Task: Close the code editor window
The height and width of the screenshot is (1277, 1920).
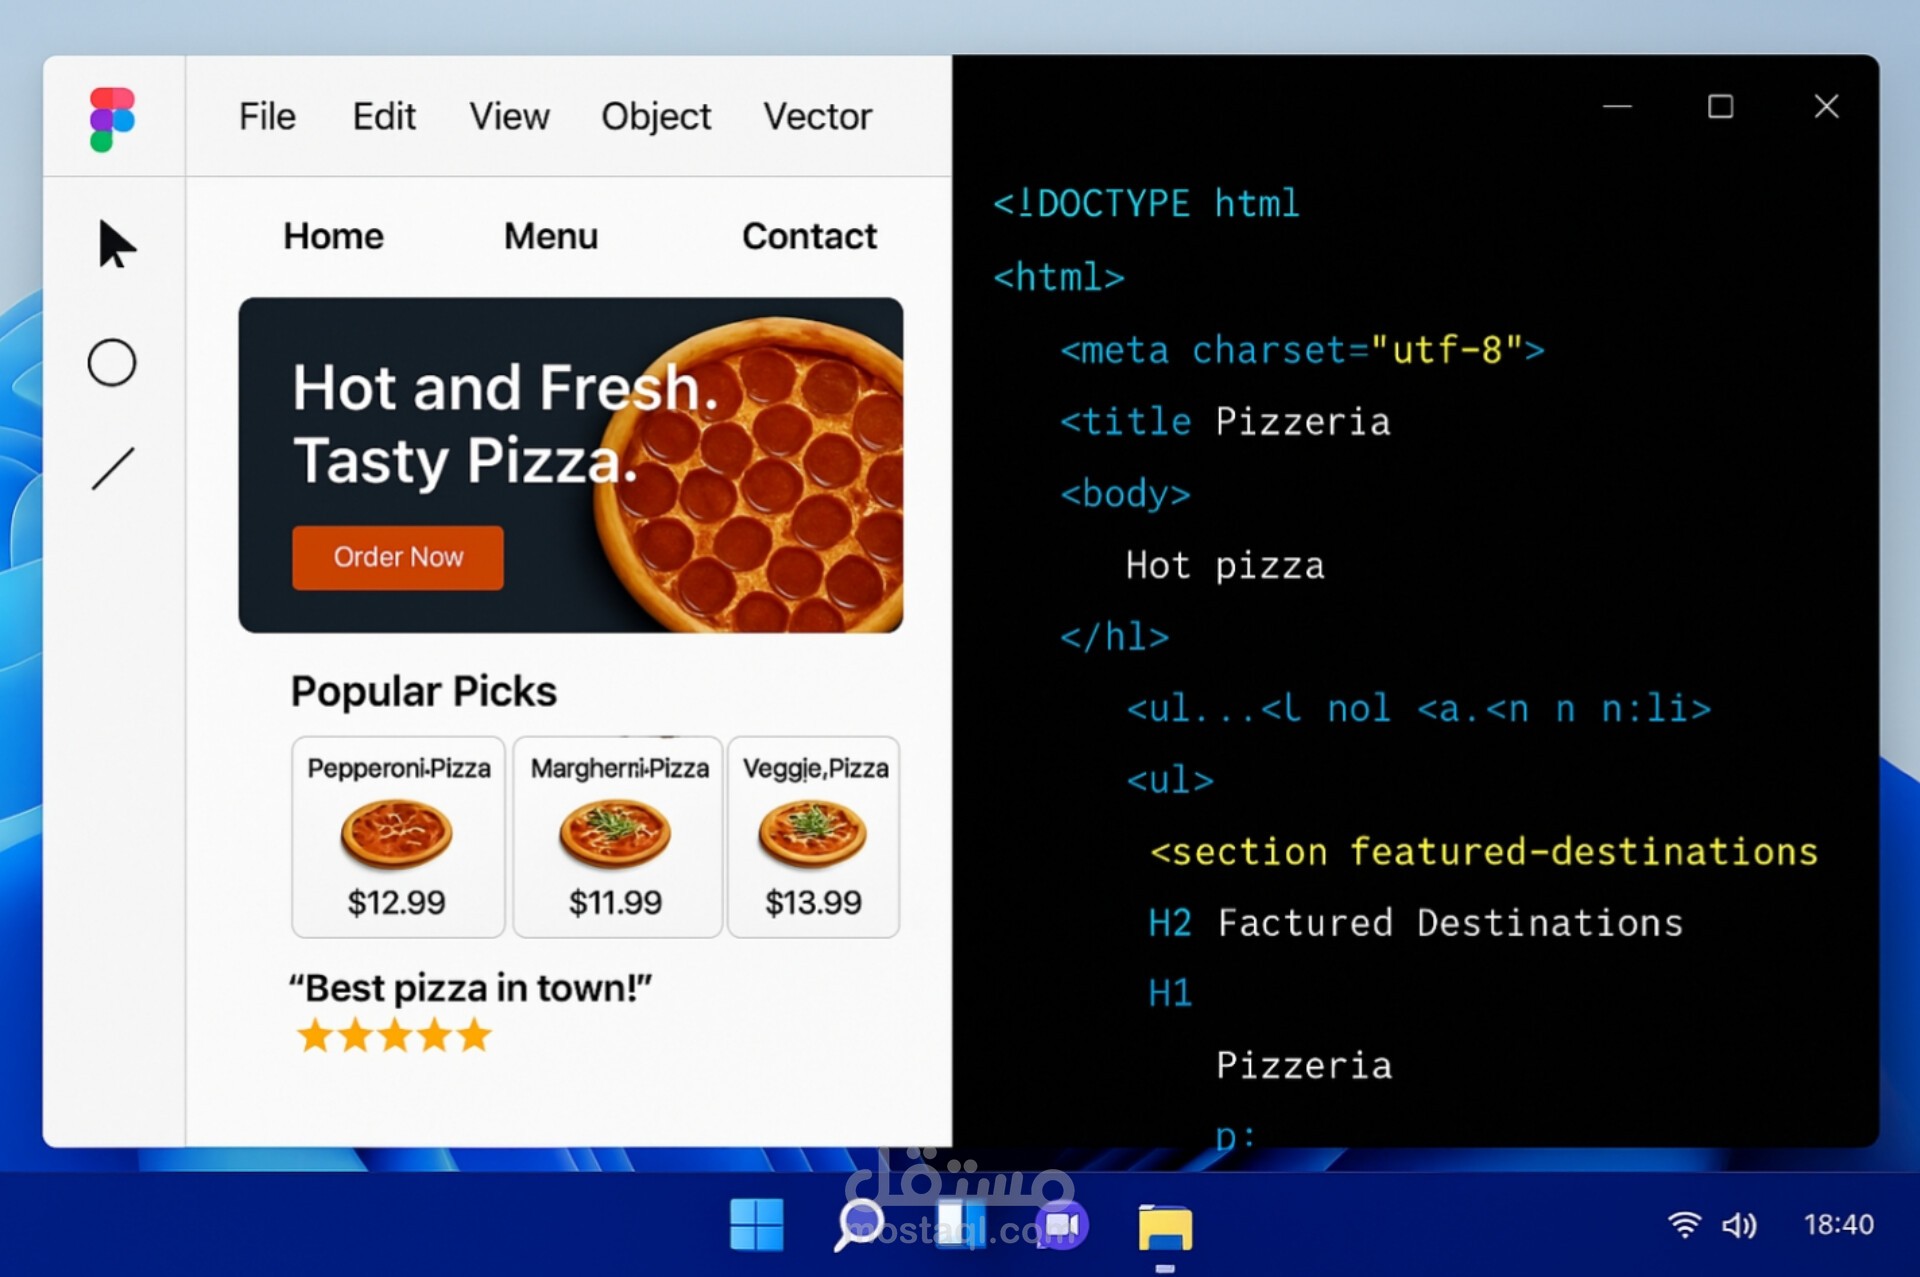Action: point(1826,106)
